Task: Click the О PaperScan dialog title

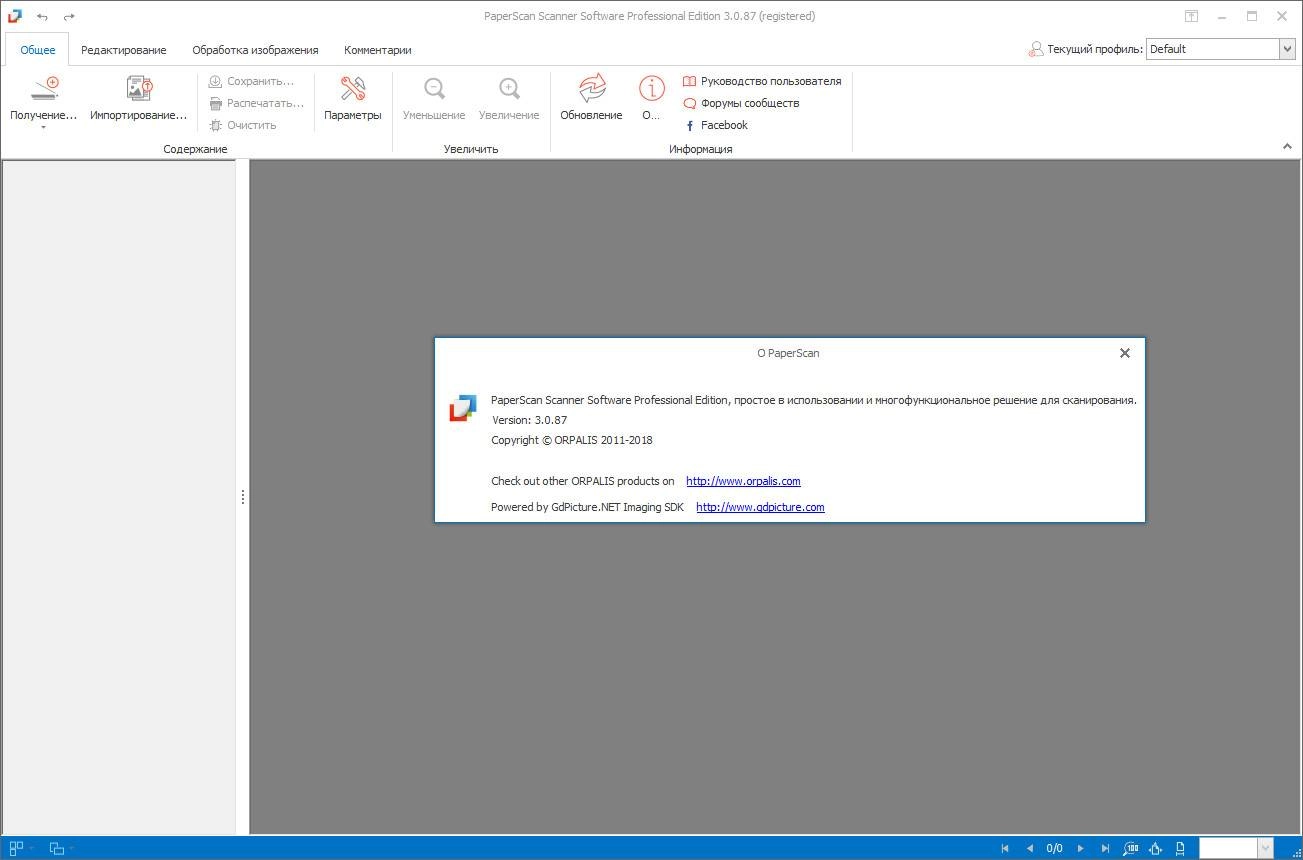Action: point(788,353)
